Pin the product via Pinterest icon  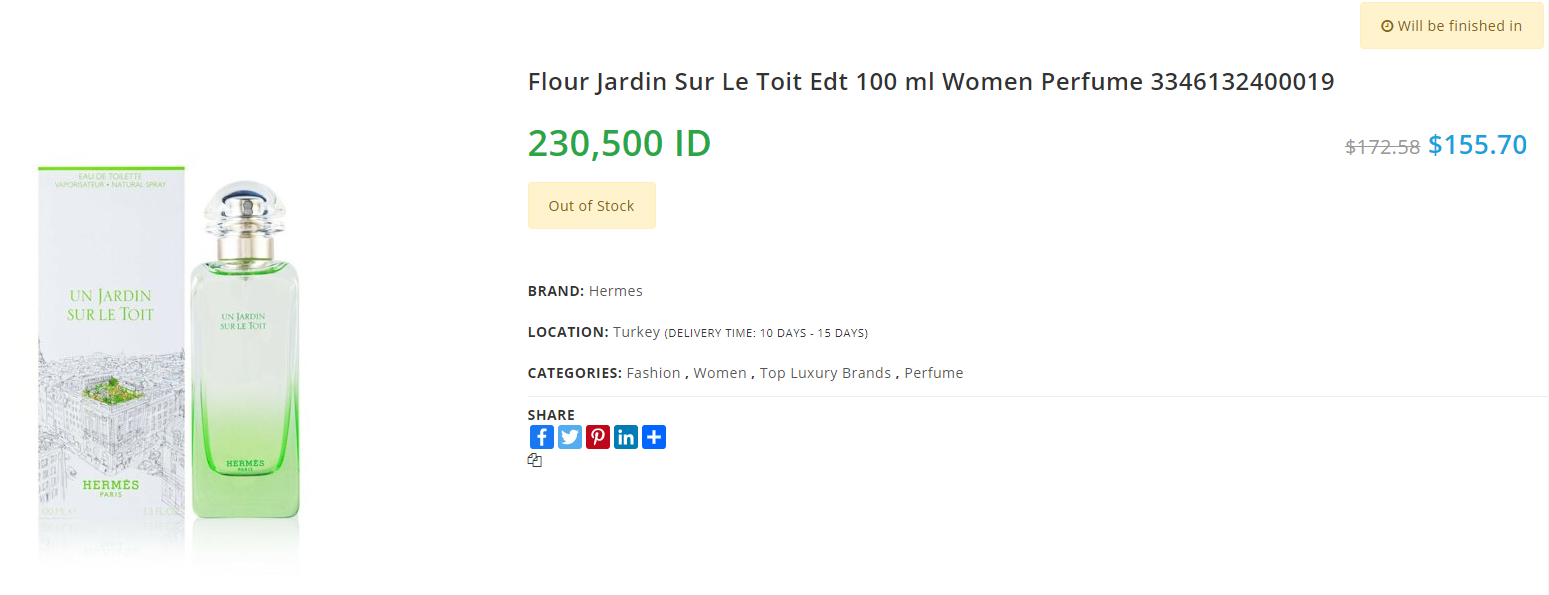pyautogui.click(x=598, y=437)
